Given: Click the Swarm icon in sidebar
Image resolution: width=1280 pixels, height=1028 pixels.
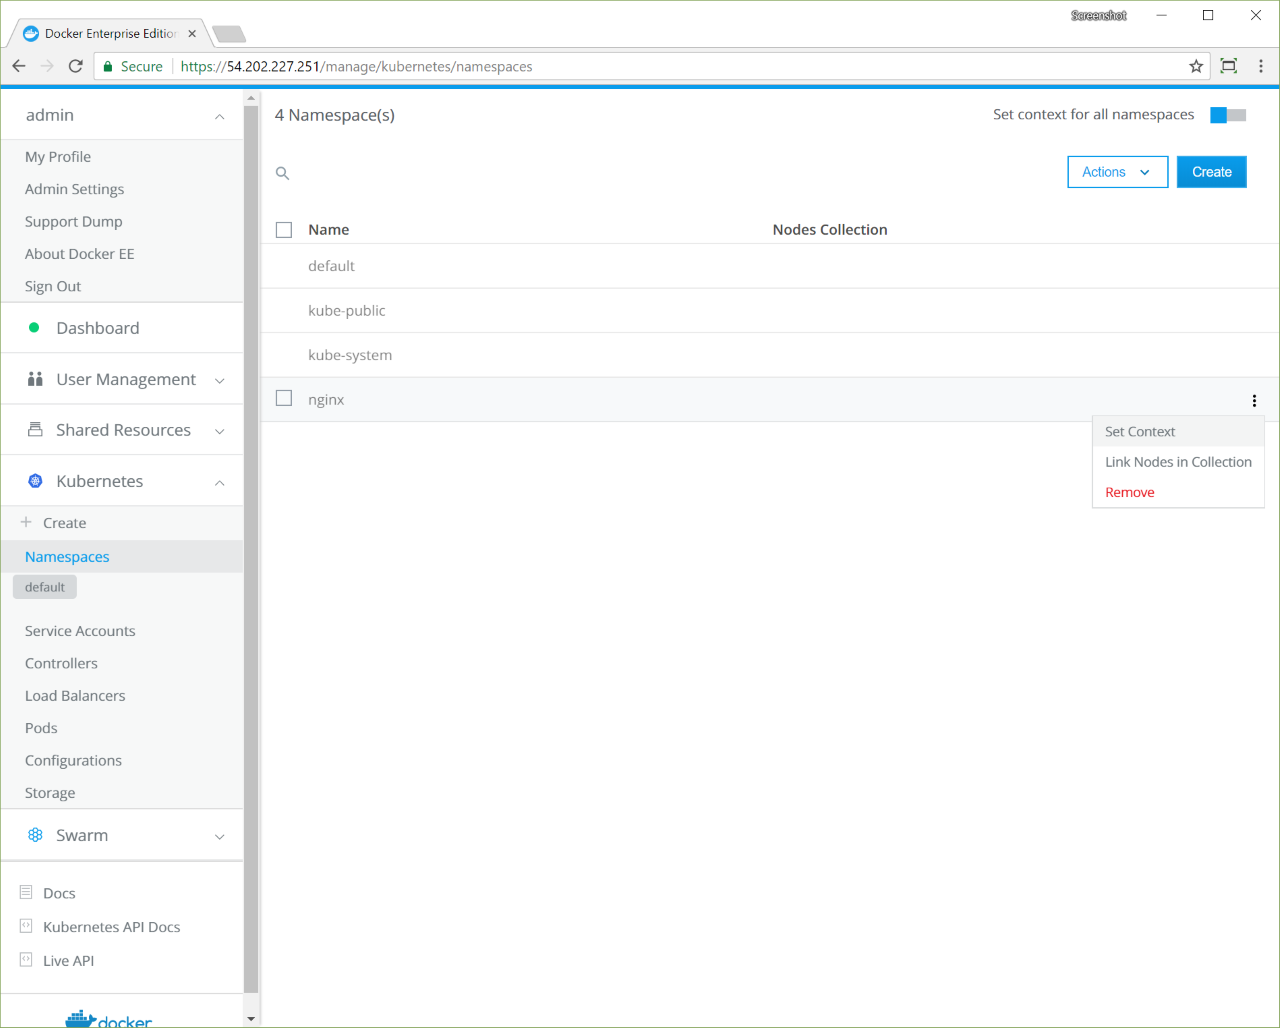Looking at the screenshot, I should pyautogui.click(x=35, y=835).
